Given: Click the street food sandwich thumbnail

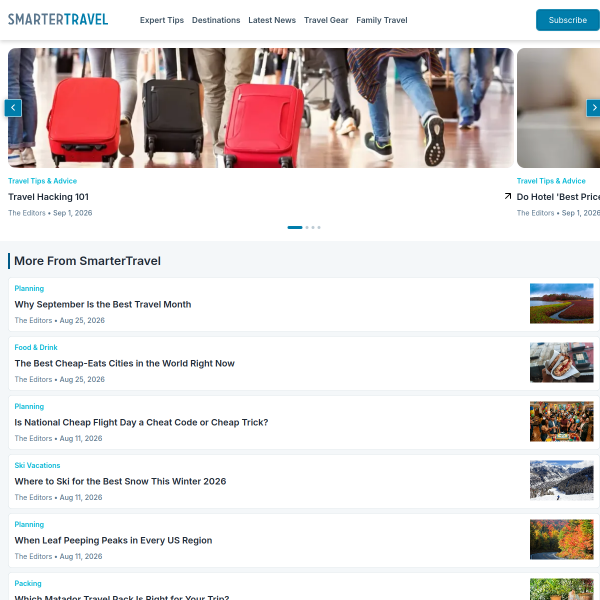Looking at the screenshot, I should point(561,362).
